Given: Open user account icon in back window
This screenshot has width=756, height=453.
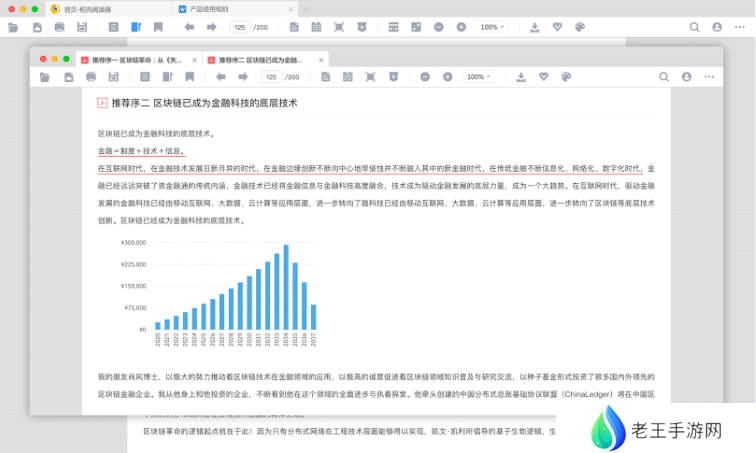Looking at the screenshot, I should 717,27.
